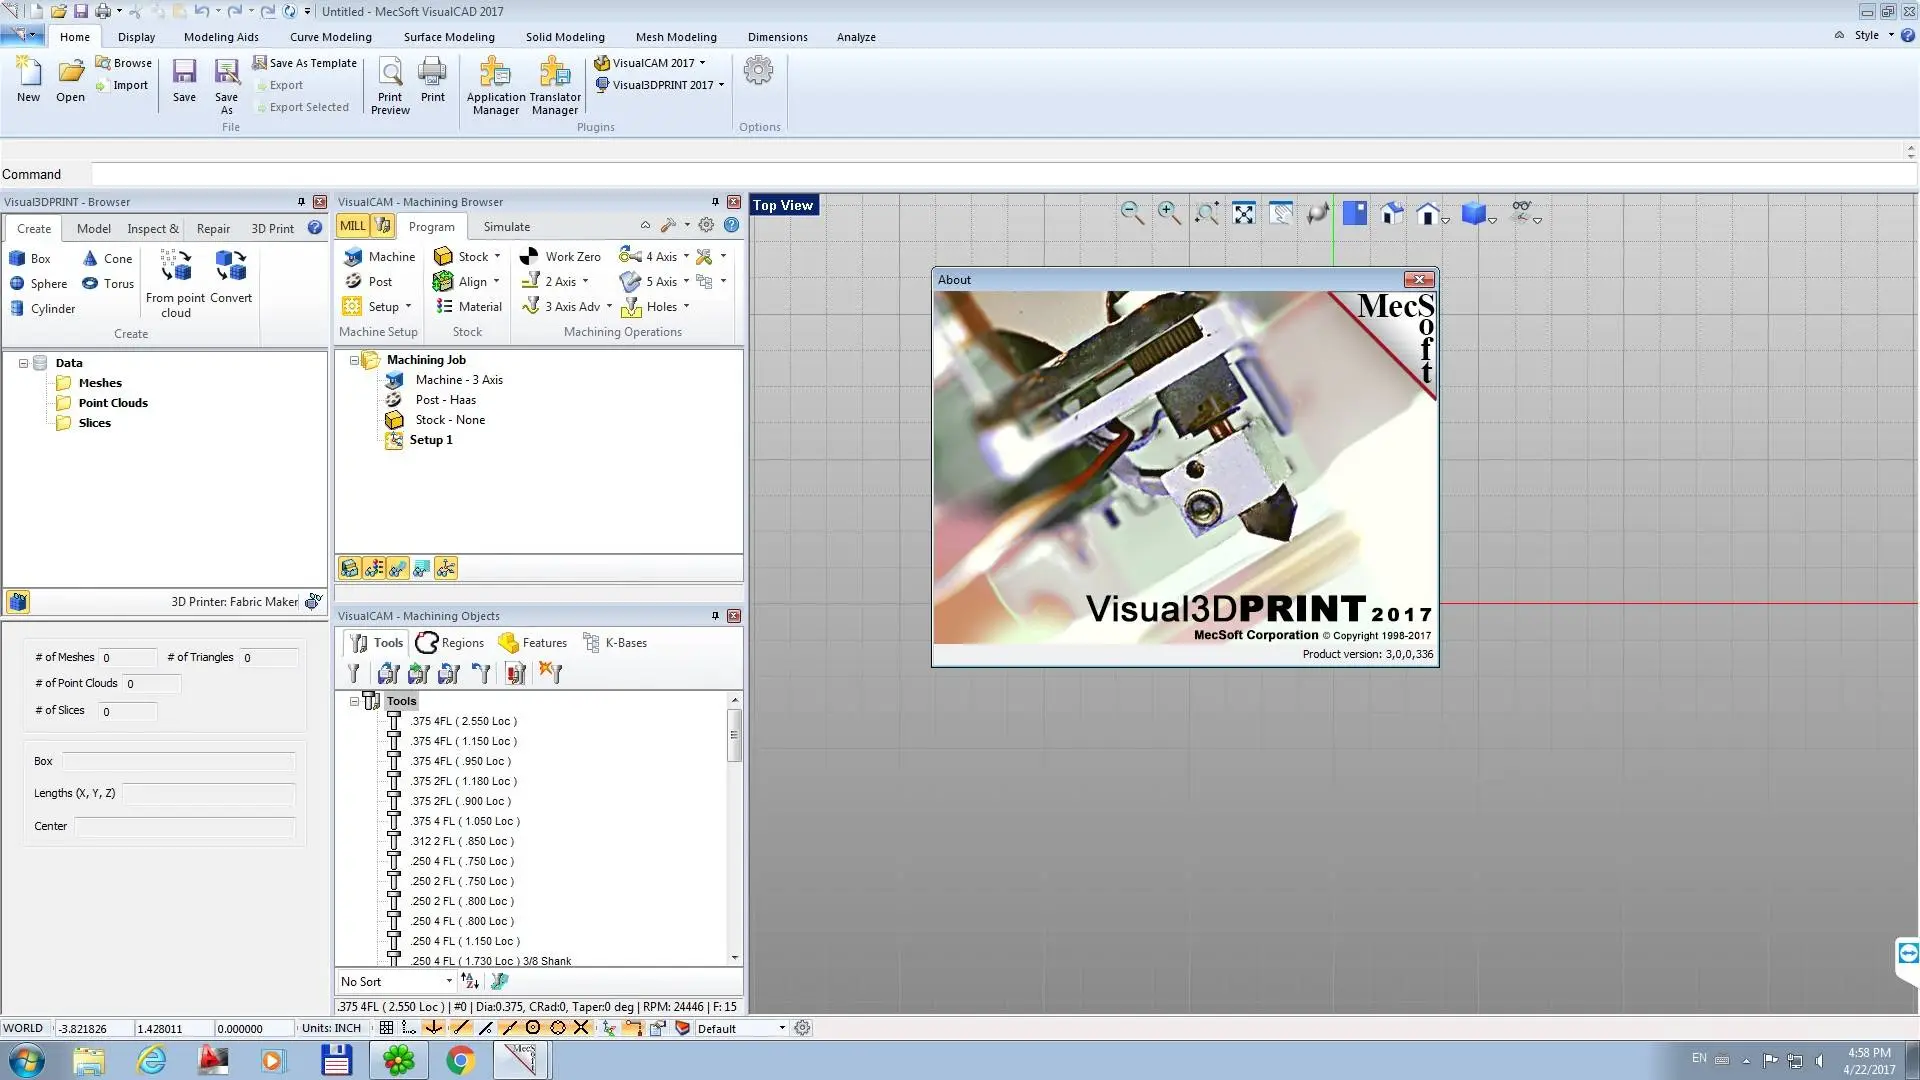Zoom out in the Top View
Viewport: 1920px width, 1080px height.
click(x=1132, y=213)
